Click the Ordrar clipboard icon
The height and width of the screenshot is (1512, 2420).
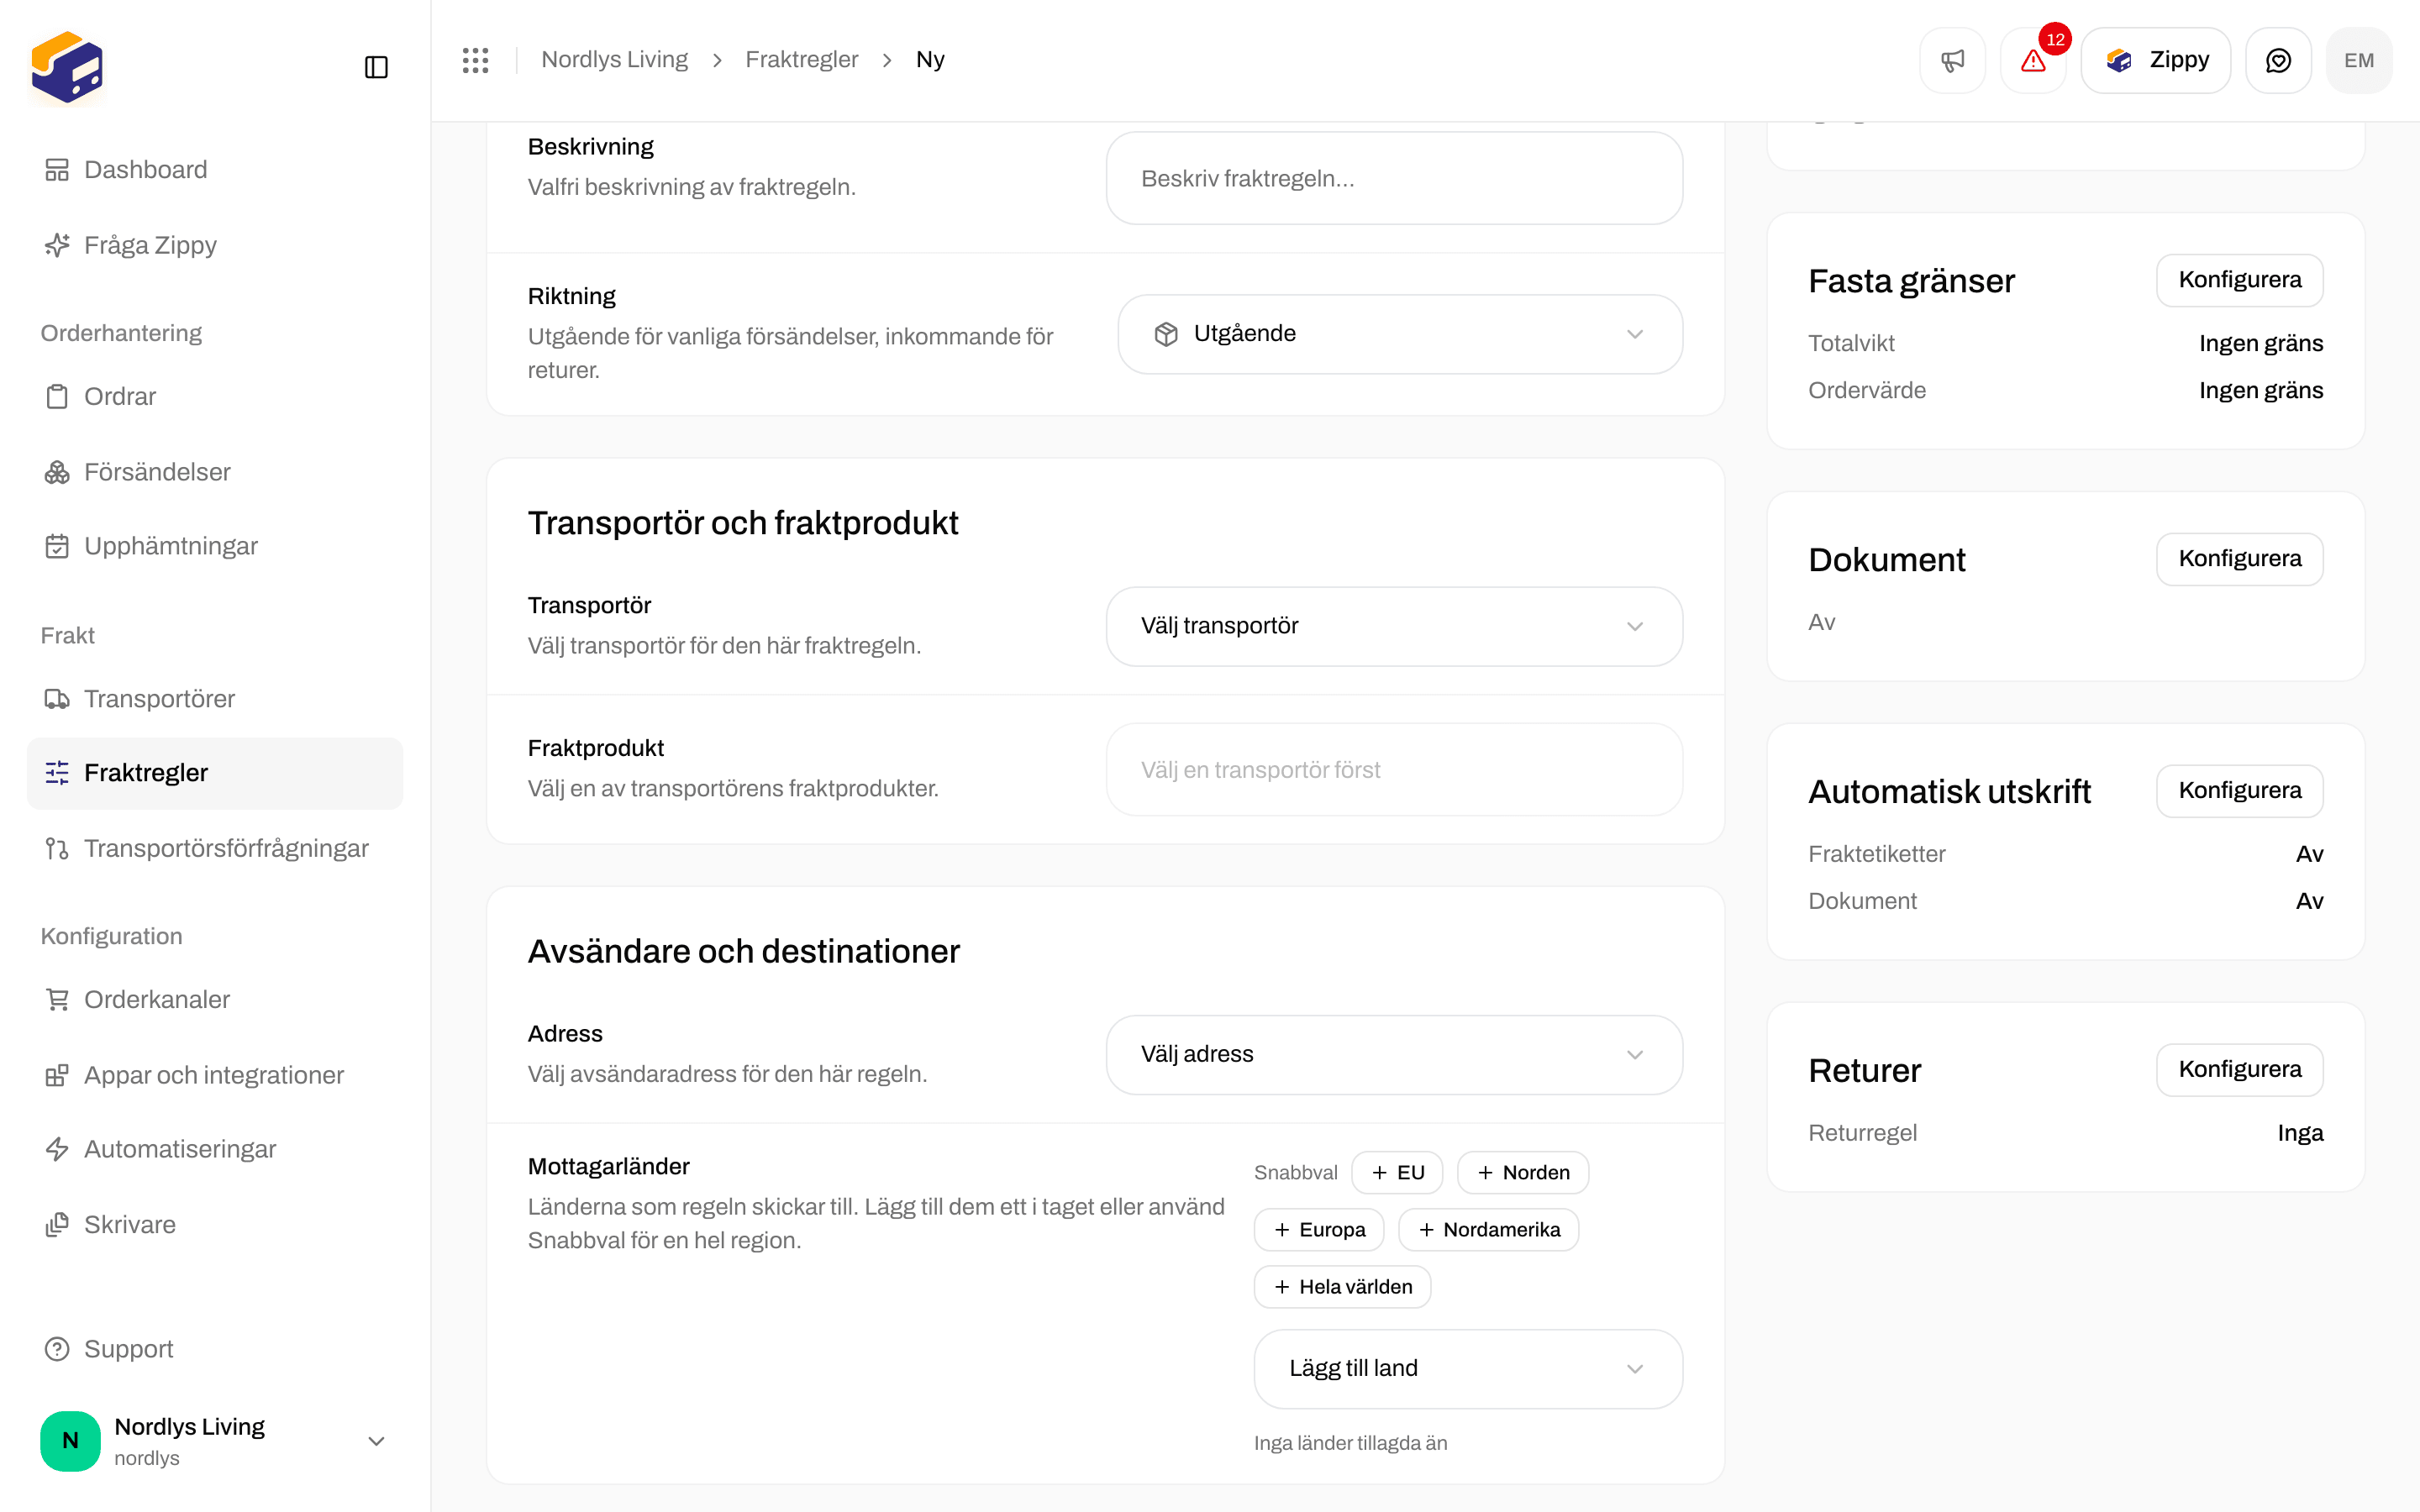tap(57, 397)
